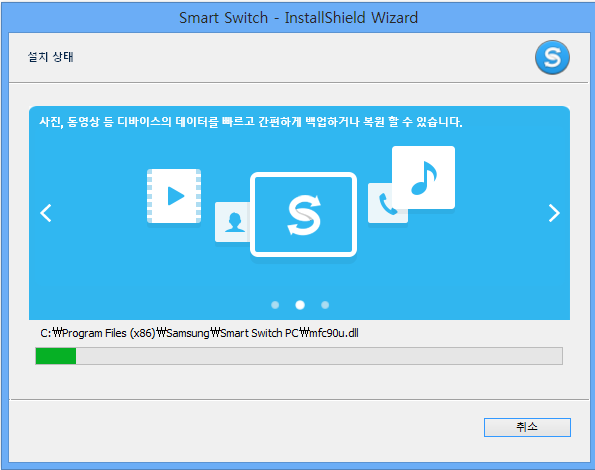Click the mfc90u.dll file path text
595x470 pixels.
click(x=199, y=333)
